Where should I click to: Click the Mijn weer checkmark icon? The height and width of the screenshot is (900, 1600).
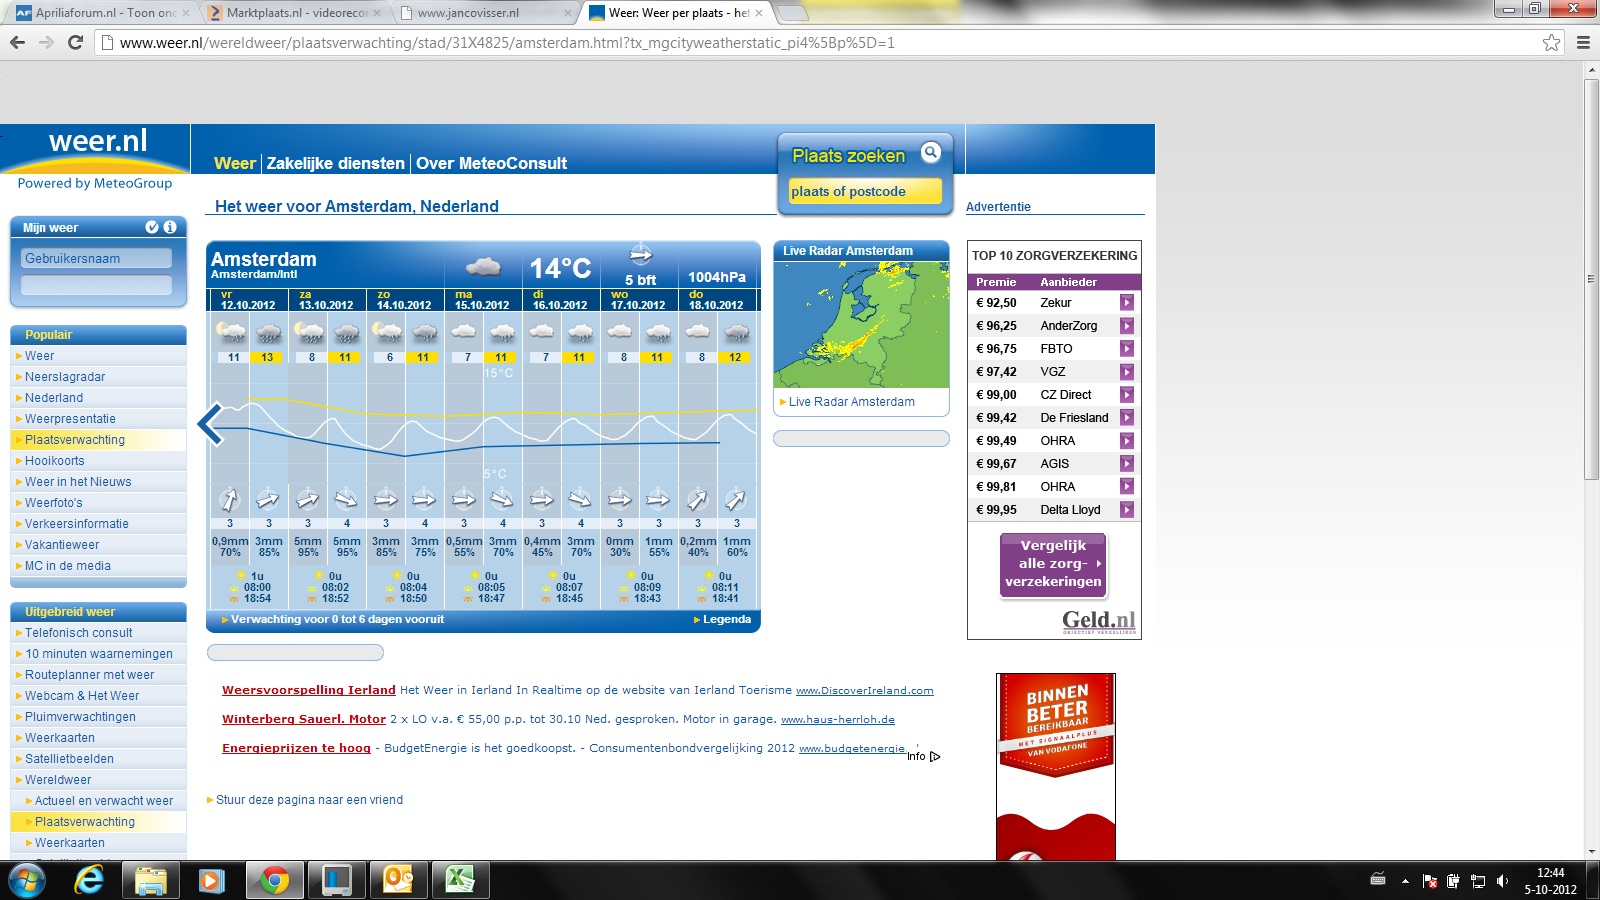point(152,227)
